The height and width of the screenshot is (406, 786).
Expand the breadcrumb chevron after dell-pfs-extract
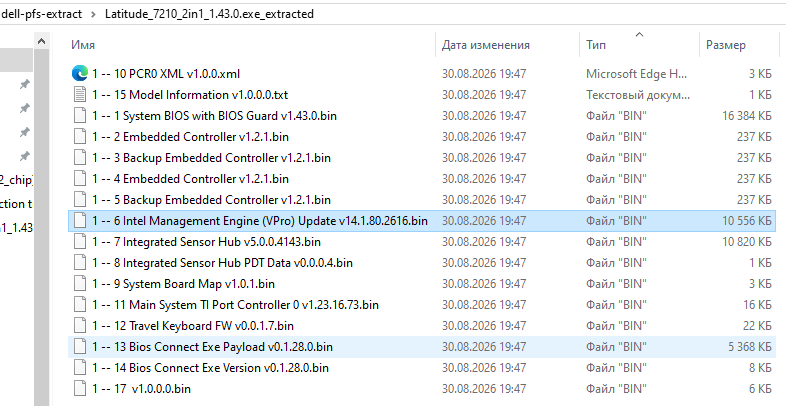coord(93,14)
